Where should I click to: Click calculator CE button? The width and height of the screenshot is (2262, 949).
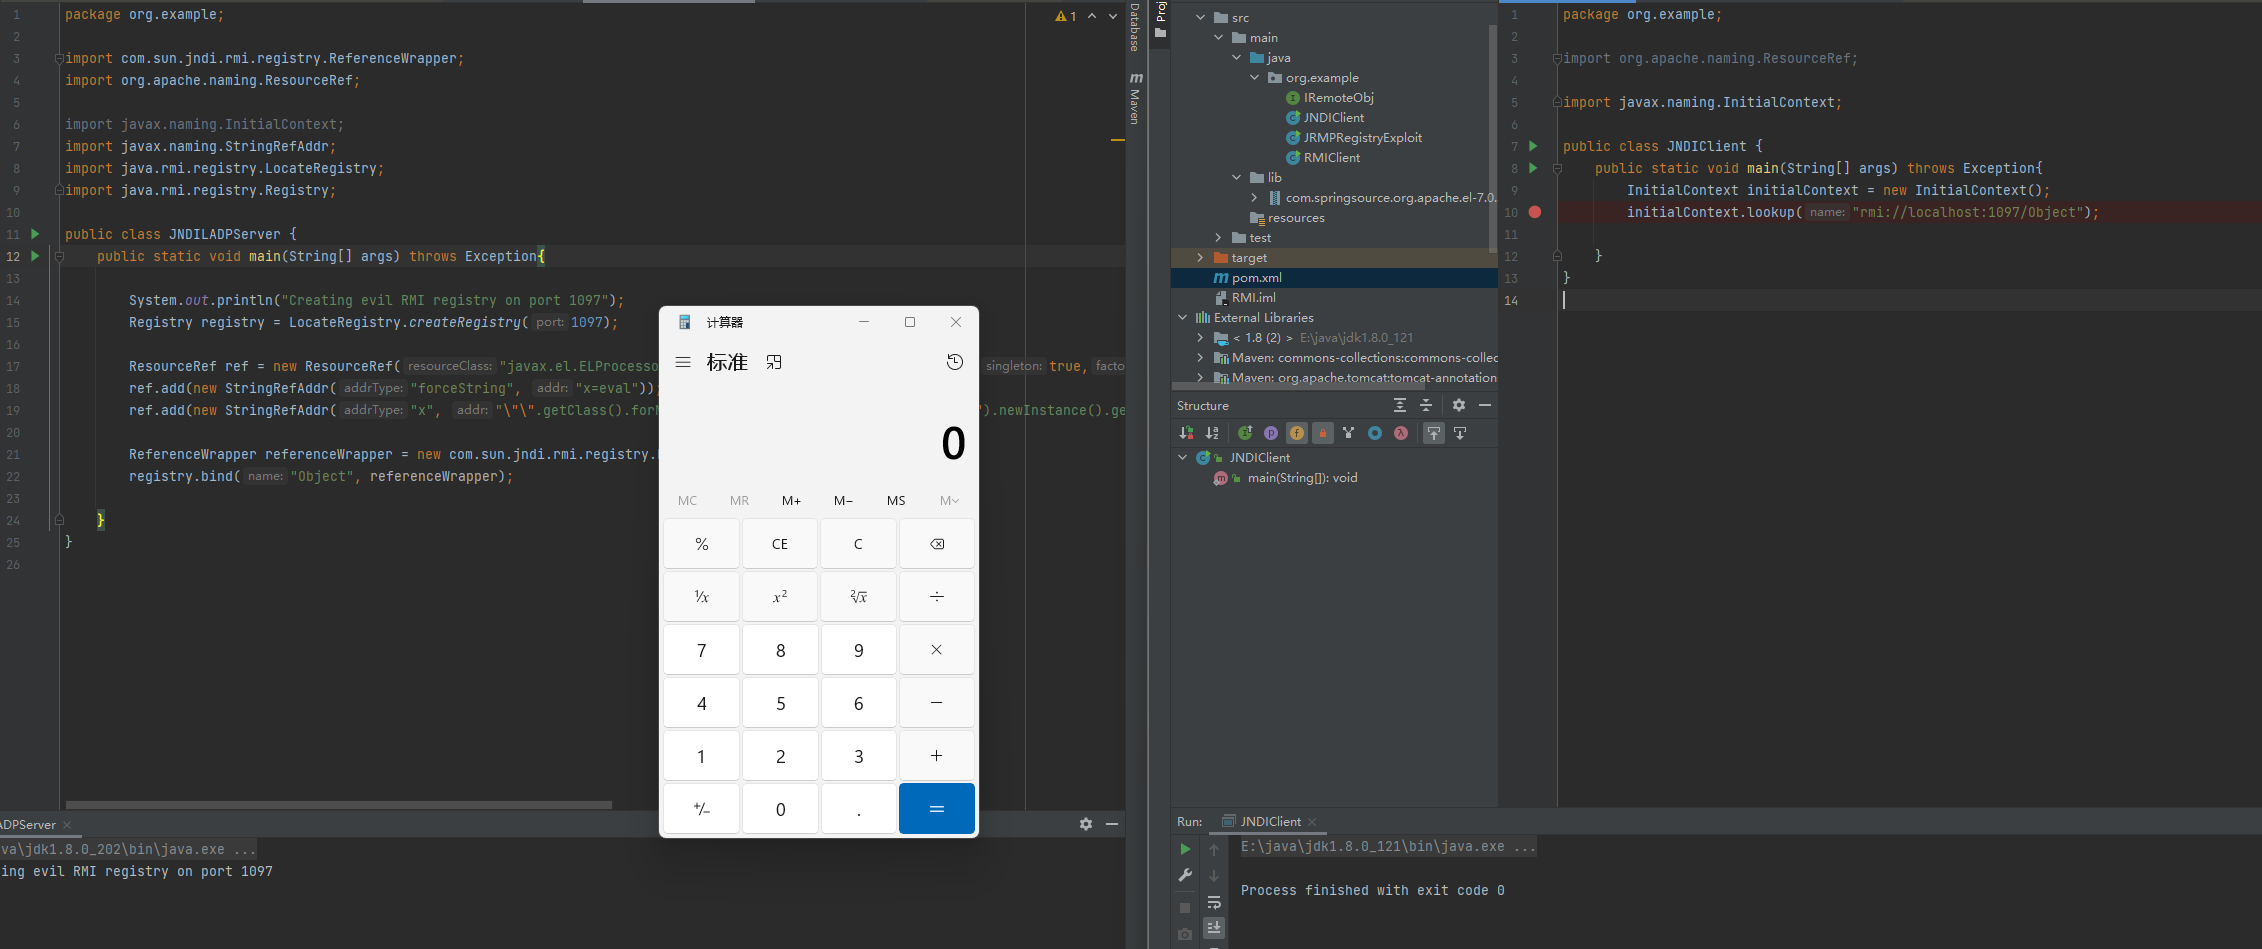coord(780,544)
